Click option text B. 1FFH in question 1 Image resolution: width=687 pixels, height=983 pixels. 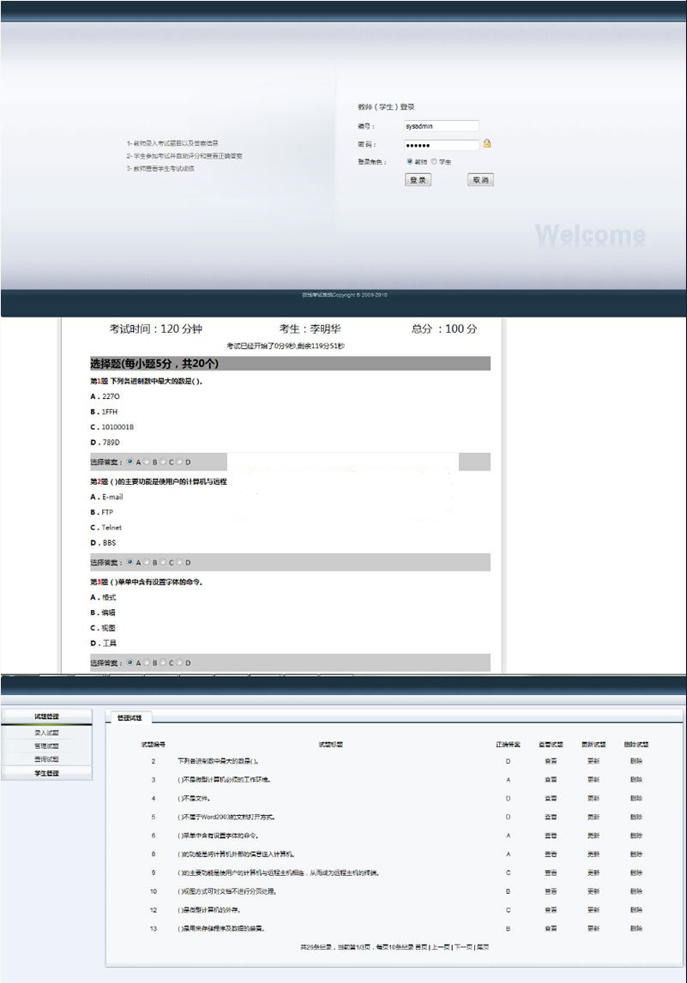pyautogui.click(x=103, y=412)
